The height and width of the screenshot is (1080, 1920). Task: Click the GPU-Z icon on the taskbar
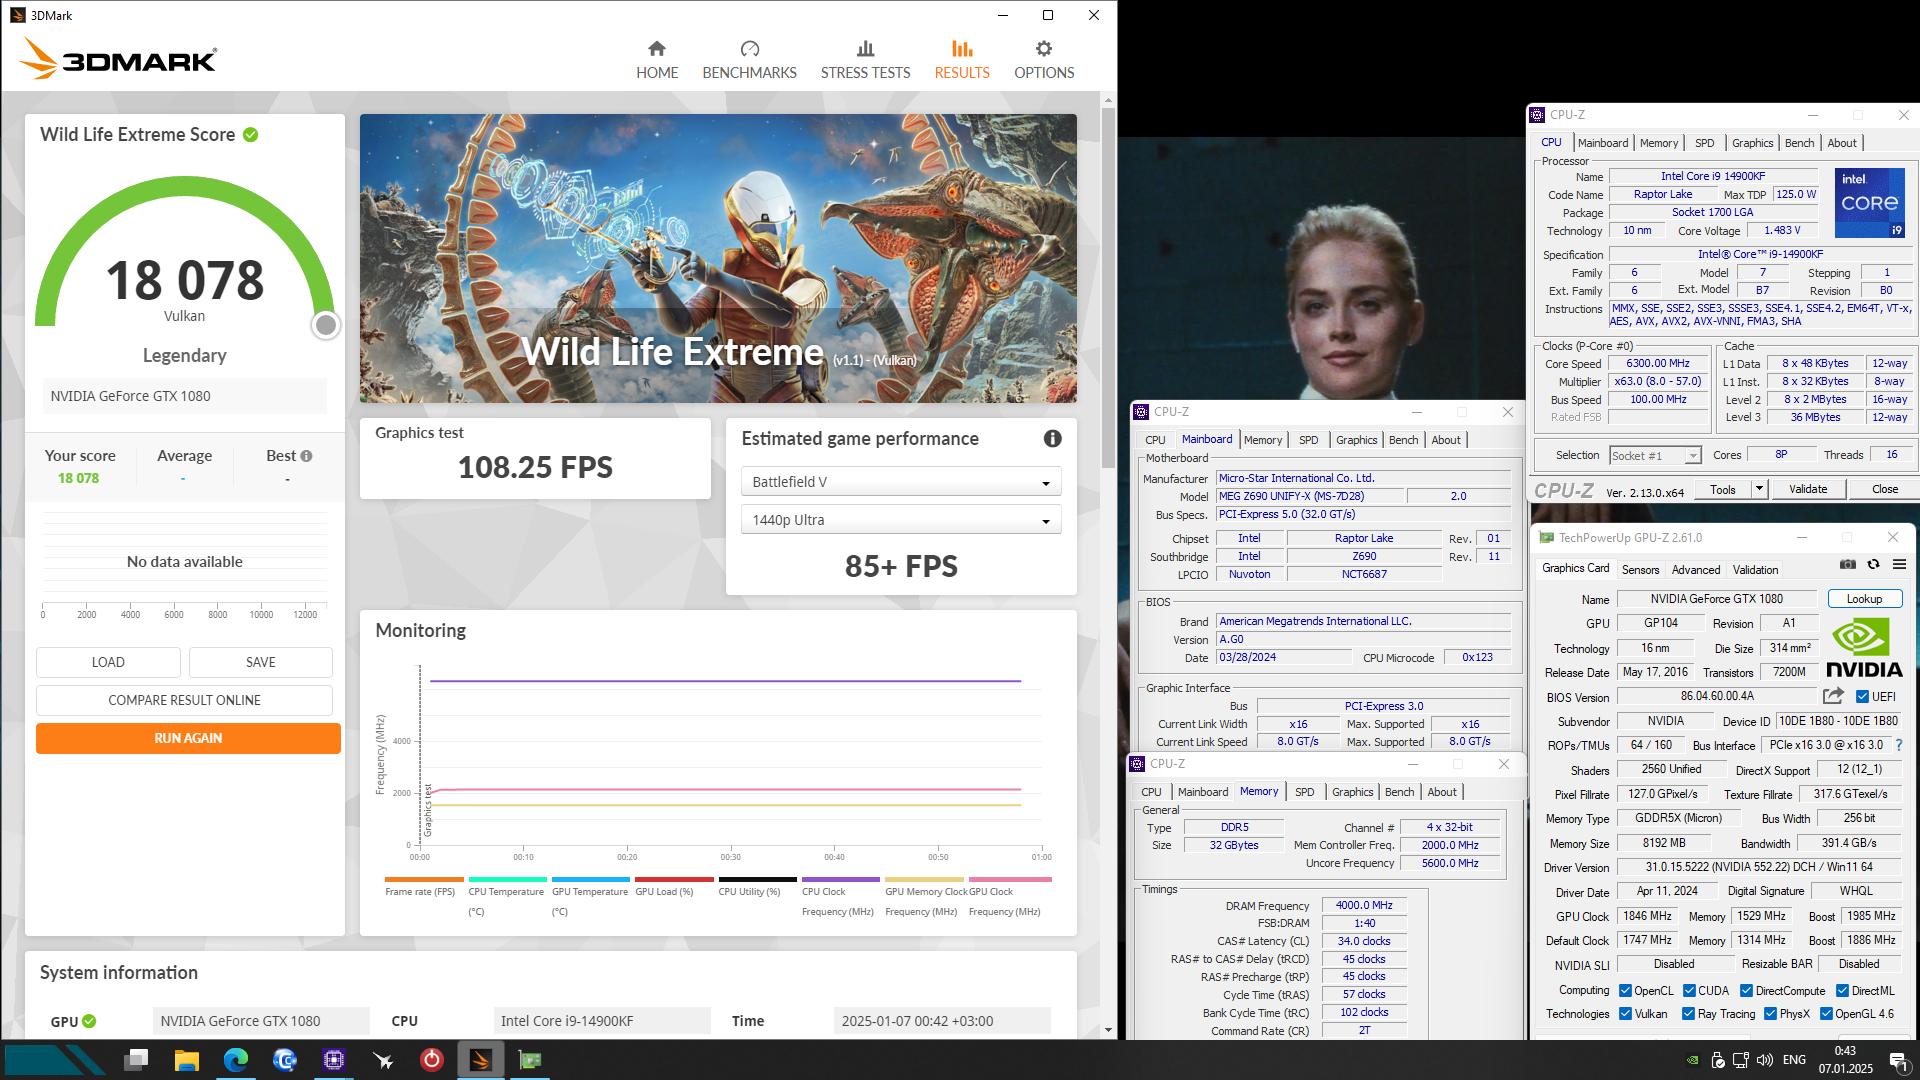pos(530,1059)
